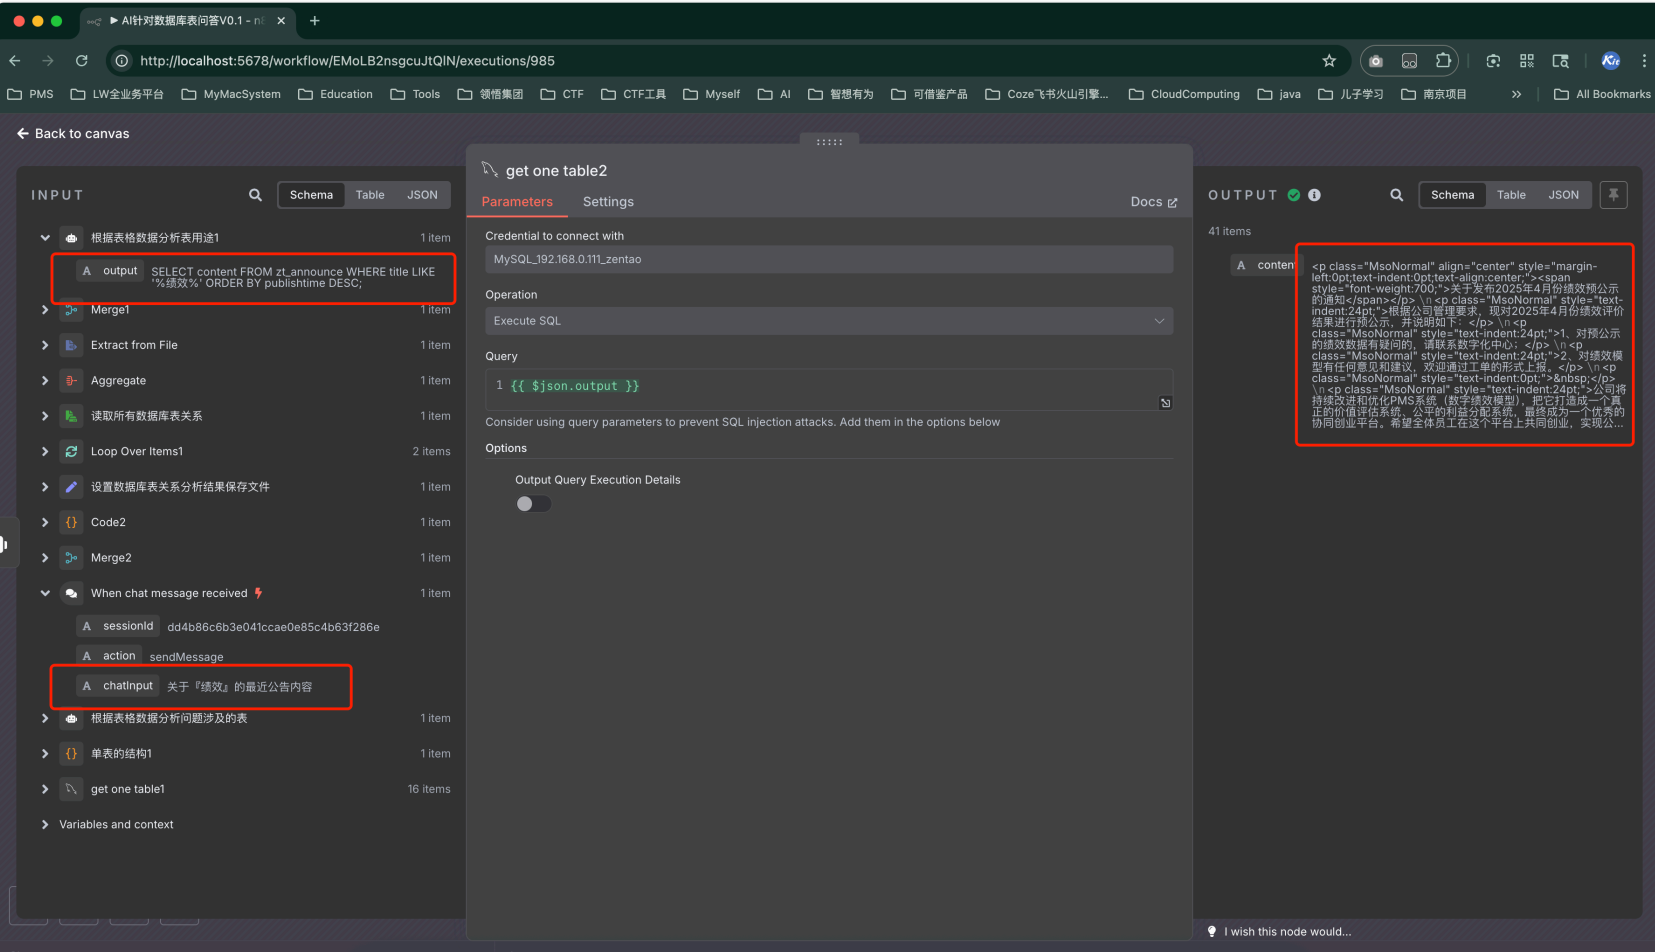Screen dimensions: 1655x952
Task: Click the Code2 braces icon
Action: [71, 522]
